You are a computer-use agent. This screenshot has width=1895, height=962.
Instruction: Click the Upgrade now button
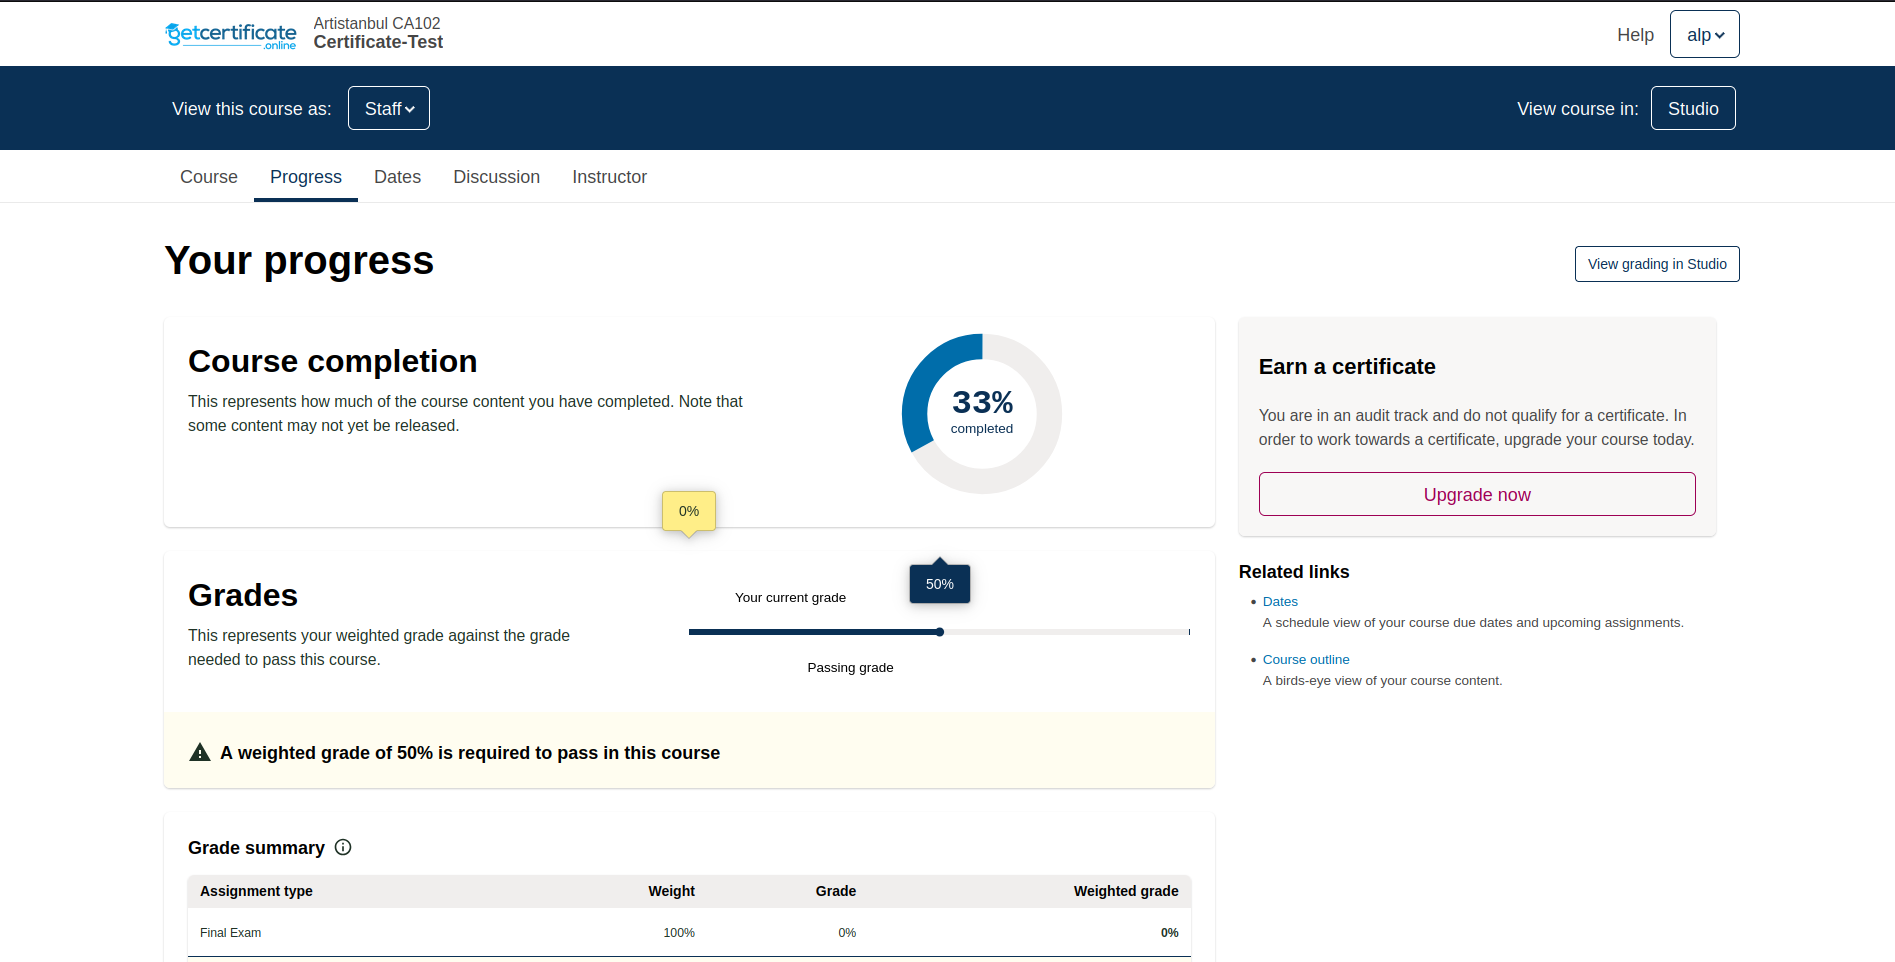pos(1476,493)
